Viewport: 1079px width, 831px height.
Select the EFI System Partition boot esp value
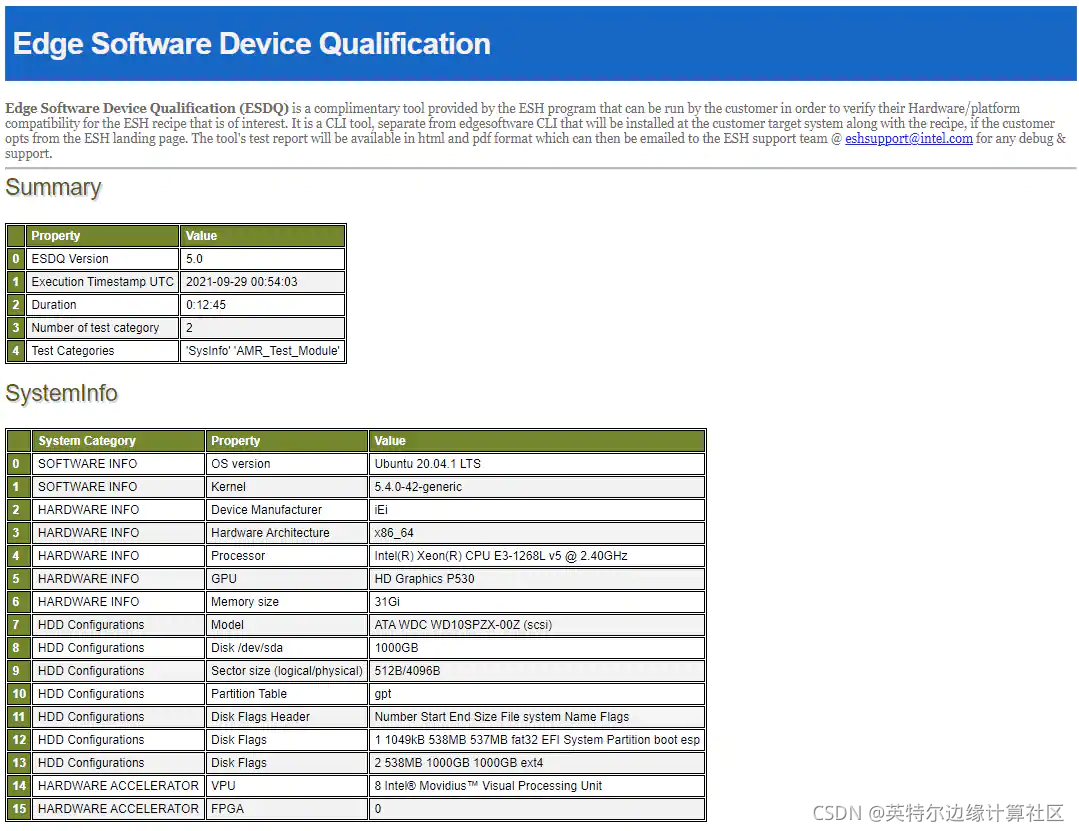click(x=537, y=740)
